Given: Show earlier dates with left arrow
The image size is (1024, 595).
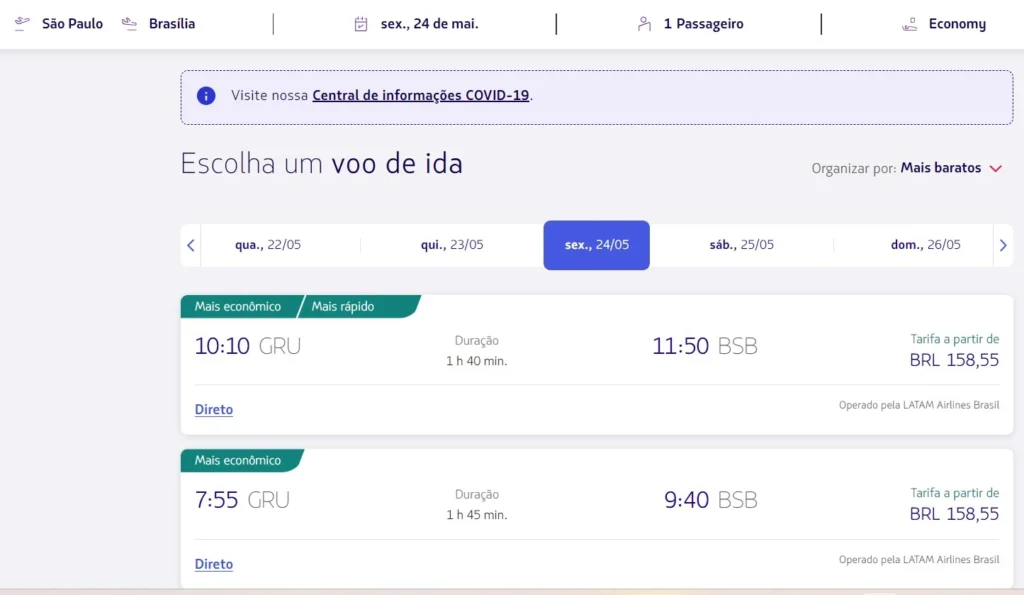Looking at the screenshot, I should [191, 245].
